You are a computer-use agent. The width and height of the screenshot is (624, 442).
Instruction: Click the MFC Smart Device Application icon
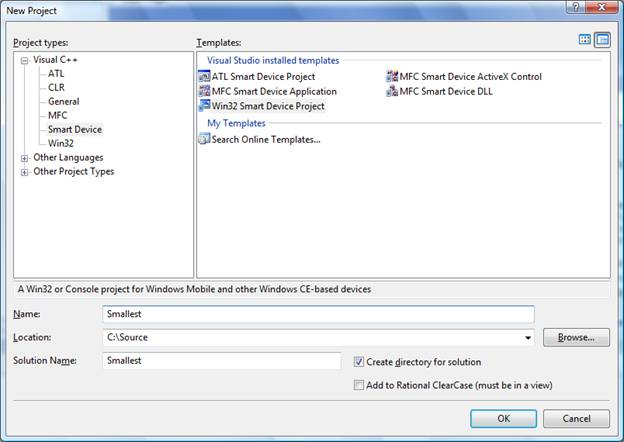pyautogui.click(x=204, y=91)
